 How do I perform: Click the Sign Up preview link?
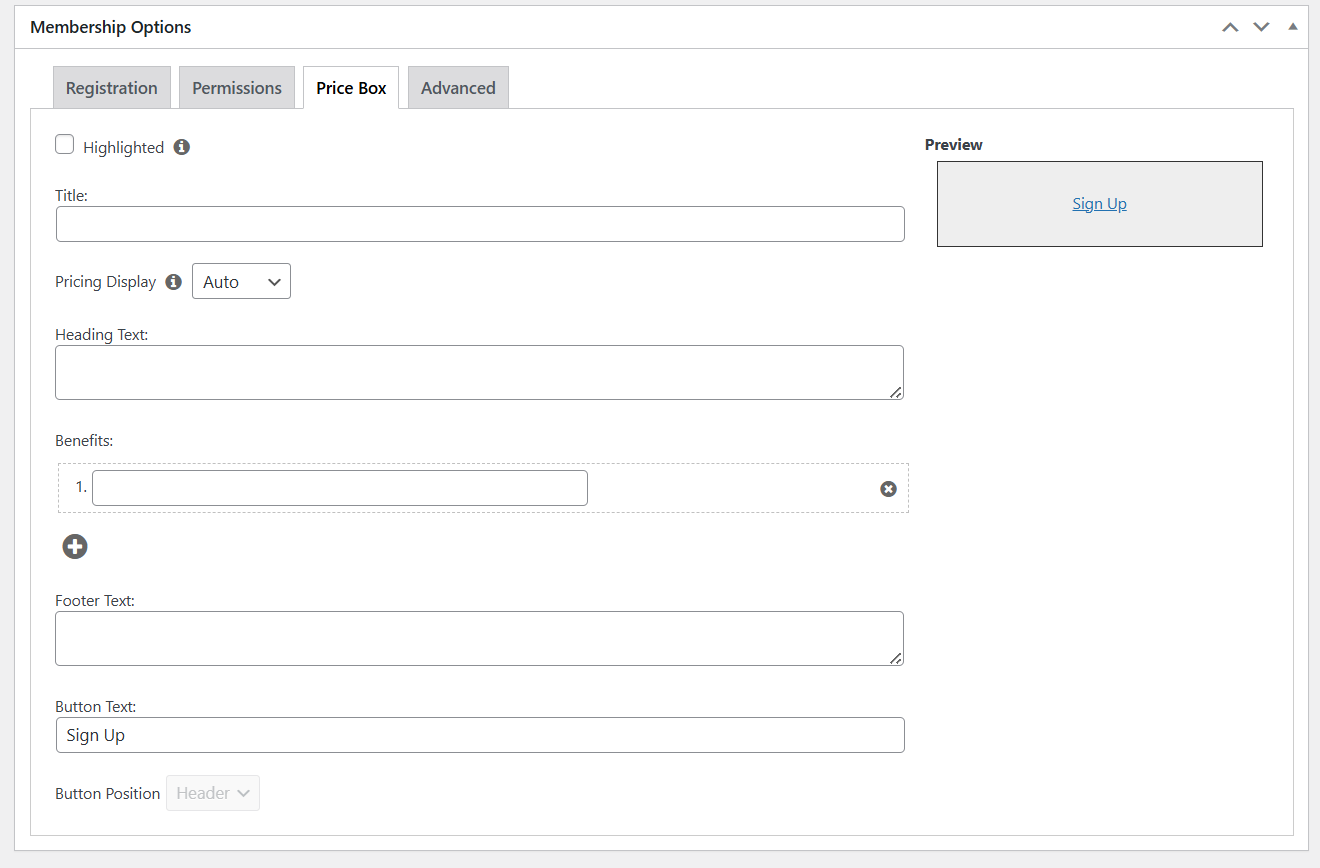coord(1099,204)
